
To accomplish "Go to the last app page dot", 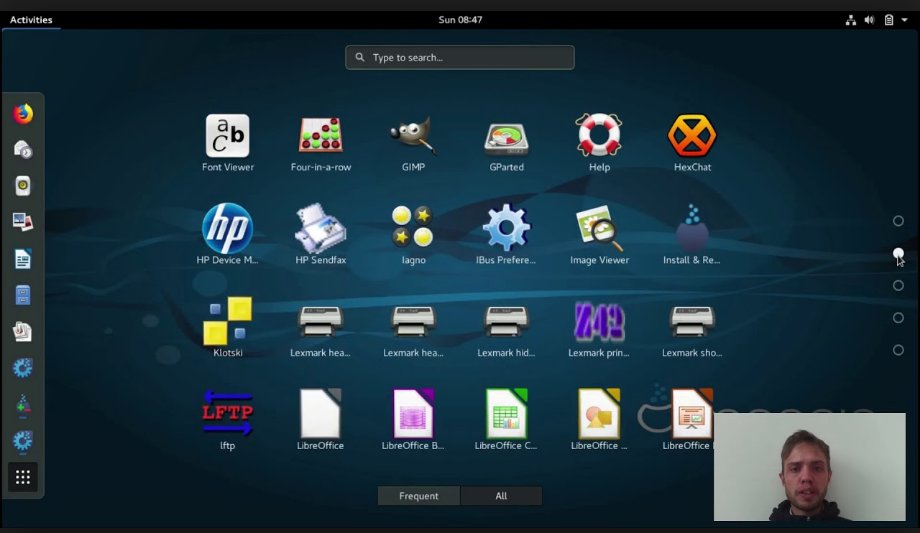I will (898, 350).
